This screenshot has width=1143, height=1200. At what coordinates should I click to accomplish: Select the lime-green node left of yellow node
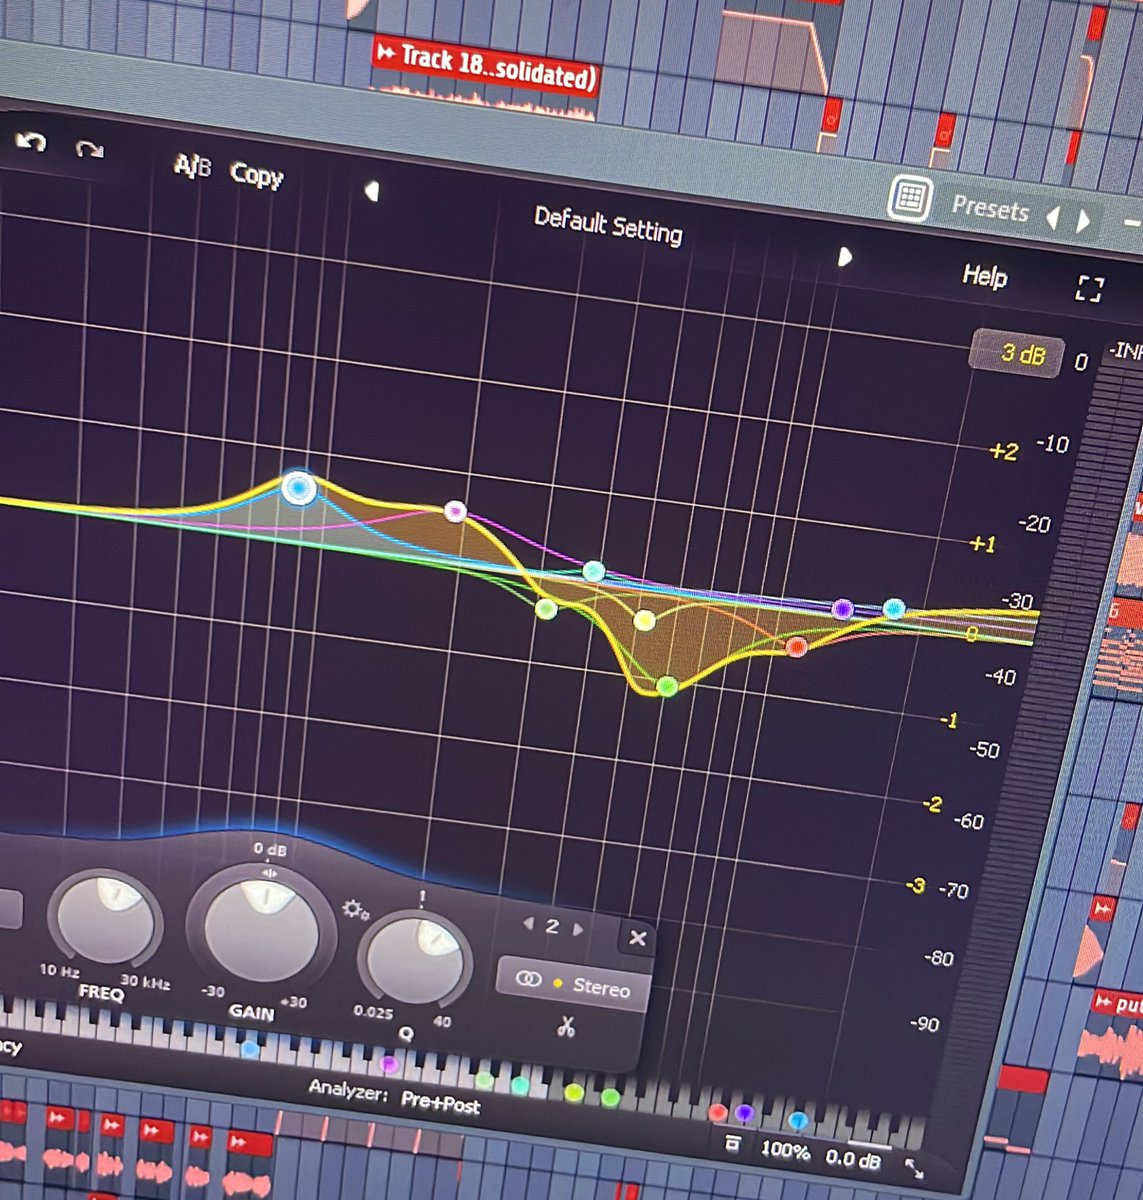(x=546, y=608)
